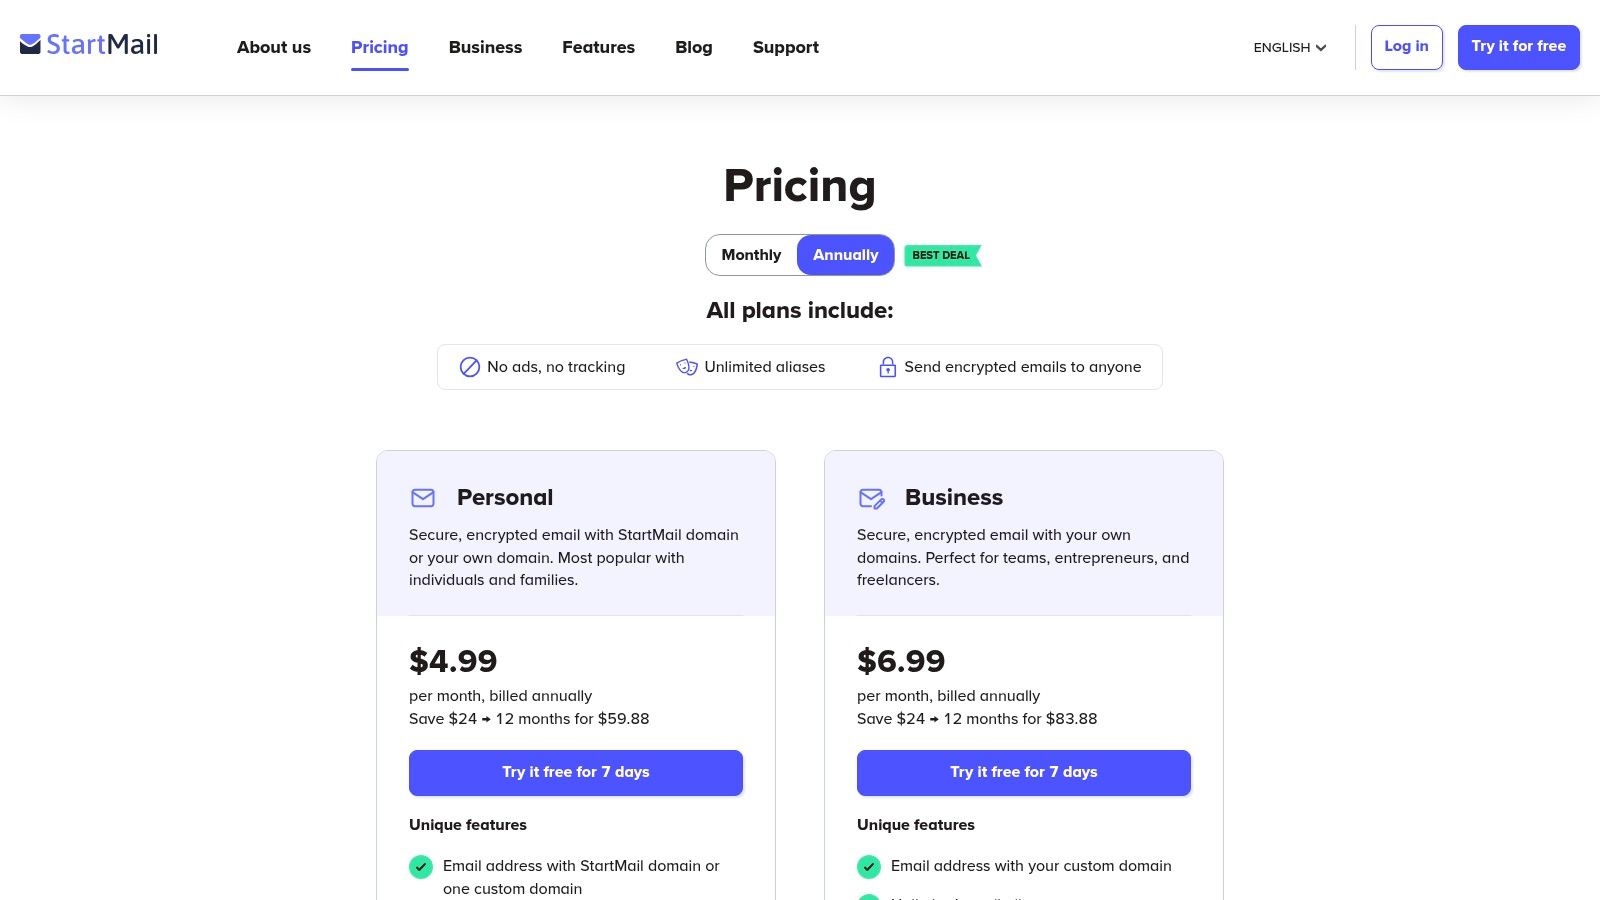
Task: Click the Log in button
Action: tap(1406, 47)
